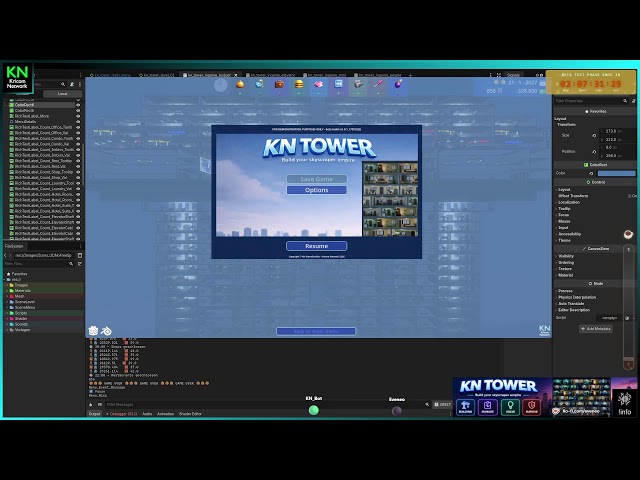Image resolution: width=640 pixels, height=480 pixels.
Task: Toggle distraction-free mode icon above viewport
Action: [499, 75]
